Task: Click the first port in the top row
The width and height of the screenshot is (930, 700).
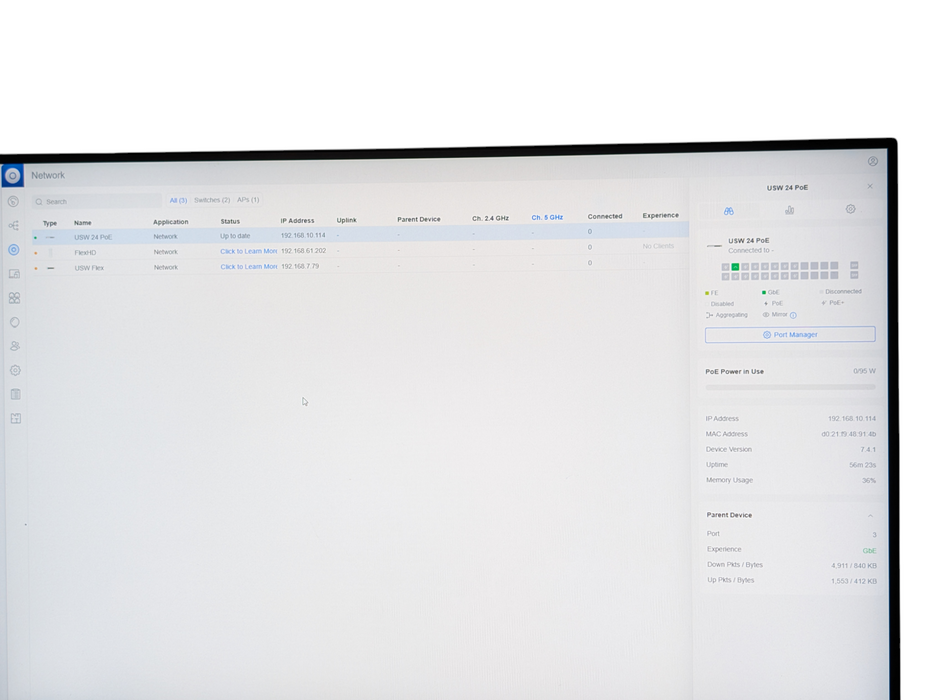Action: [725, 268]
